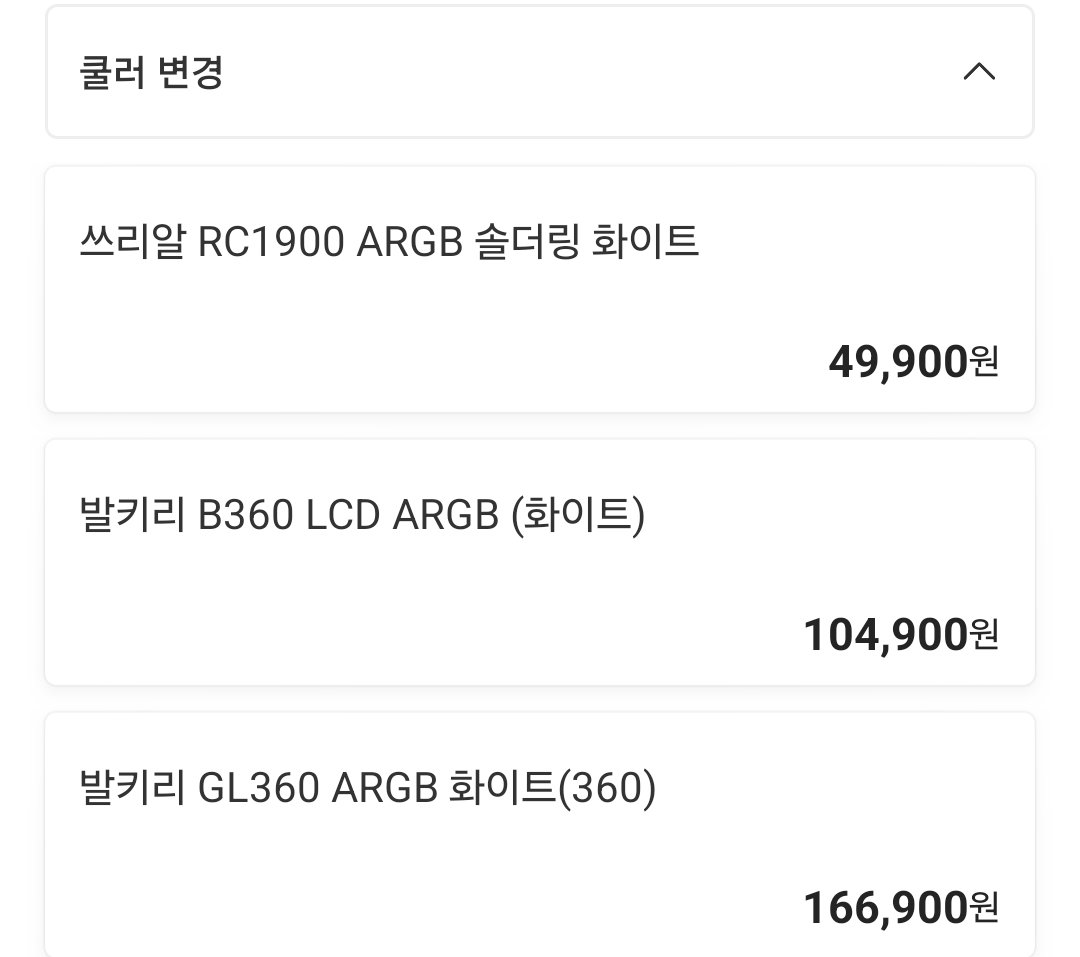Click the RC1900 product name text
The image size is (1080, 957).
389,242
